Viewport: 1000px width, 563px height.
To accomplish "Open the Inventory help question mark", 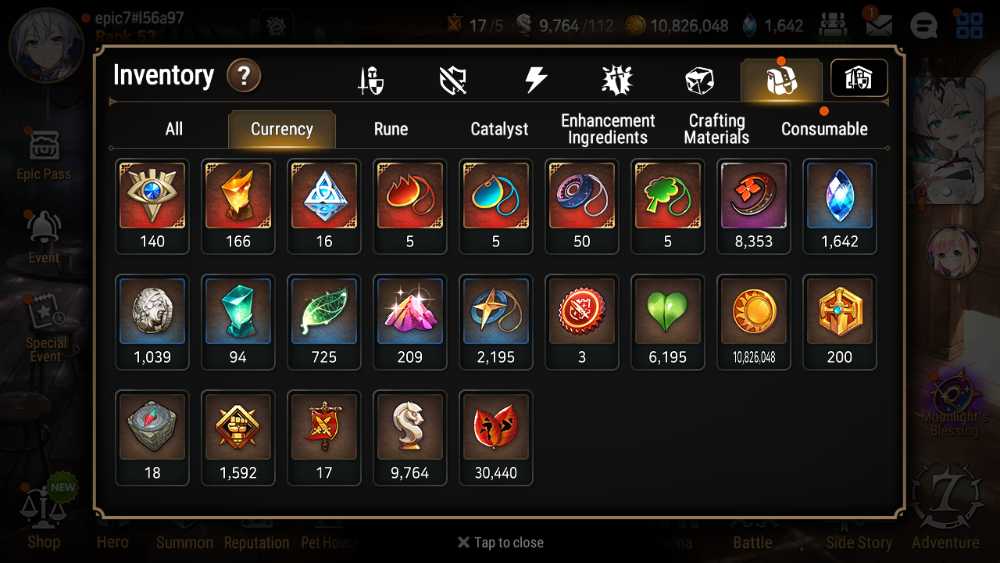I will [x=244, y=76].
